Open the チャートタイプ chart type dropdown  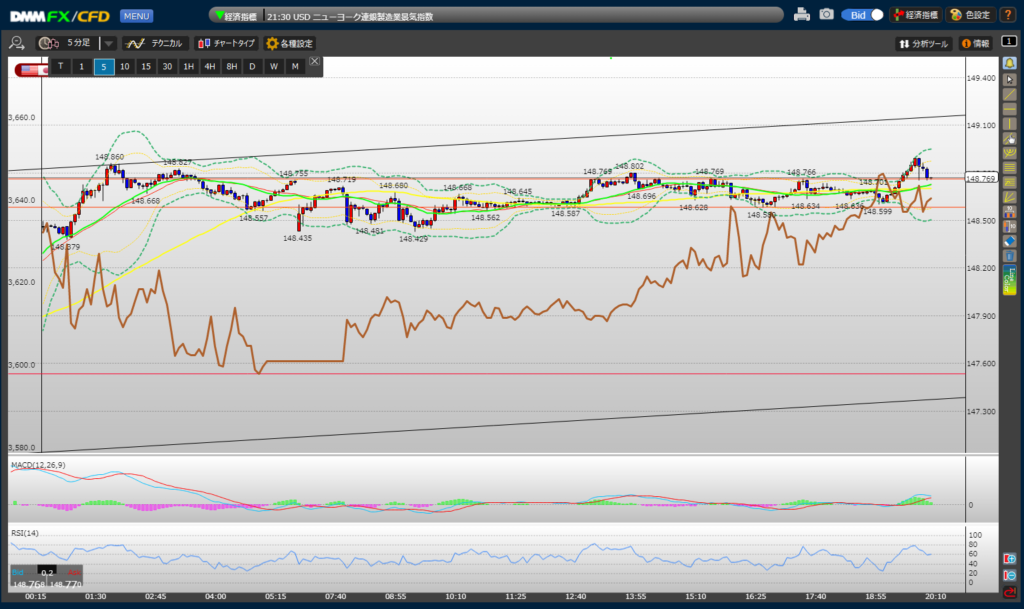coord(226,43)
